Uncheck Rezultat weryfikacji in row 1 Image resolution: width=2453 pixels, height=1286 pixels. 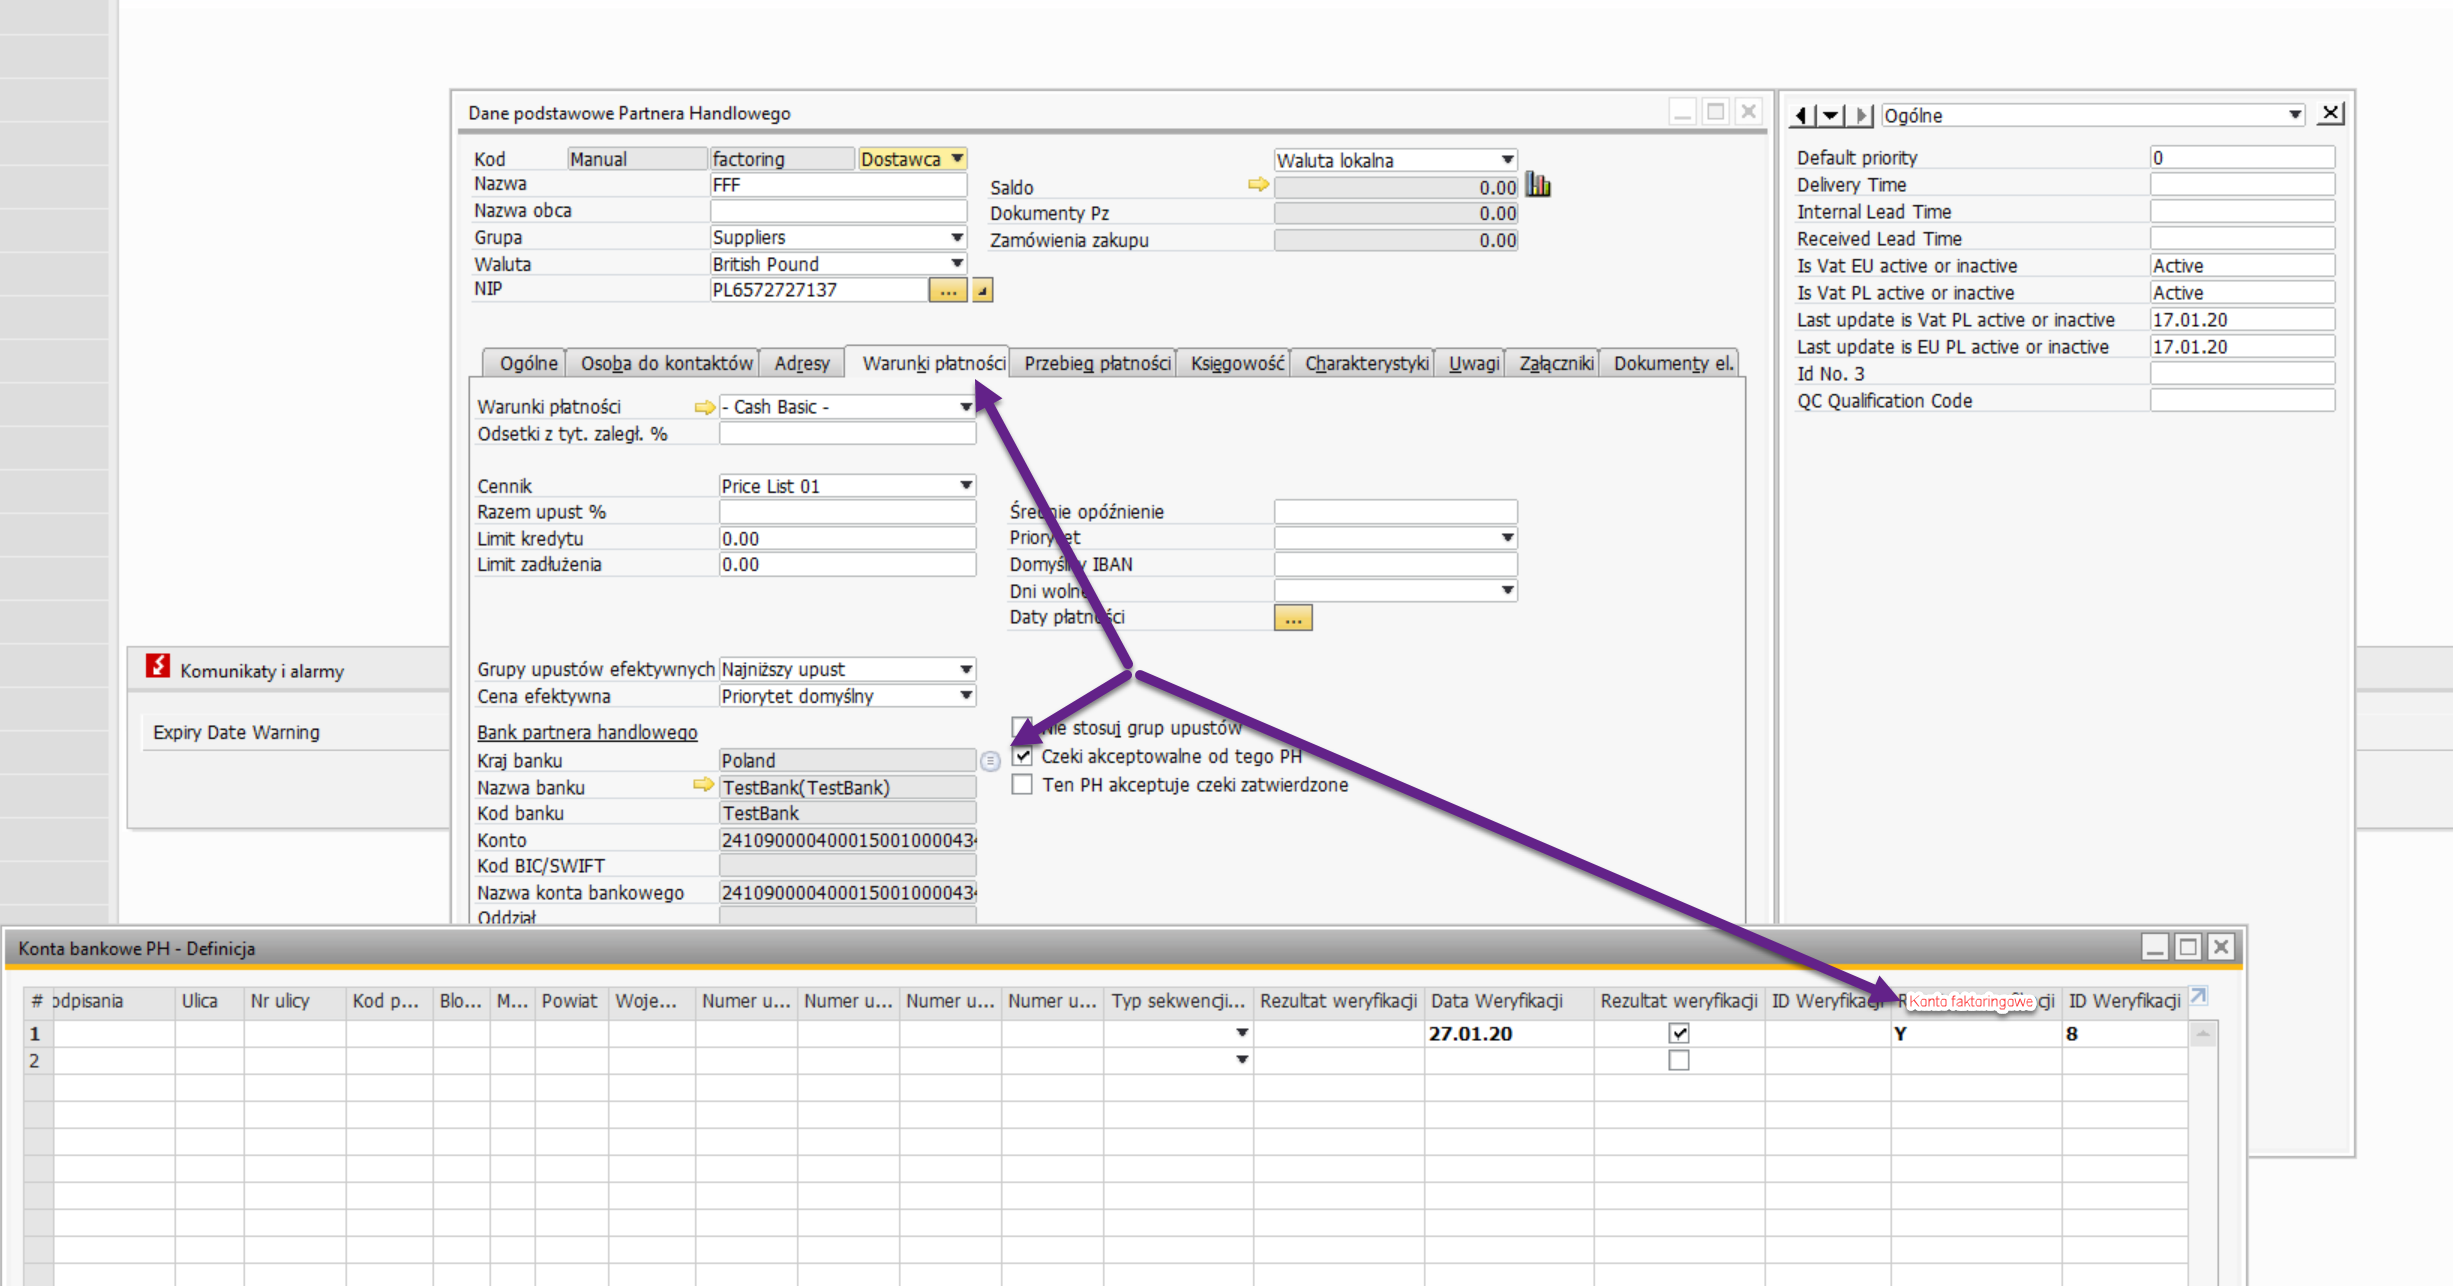(x=1678, y=1033)
